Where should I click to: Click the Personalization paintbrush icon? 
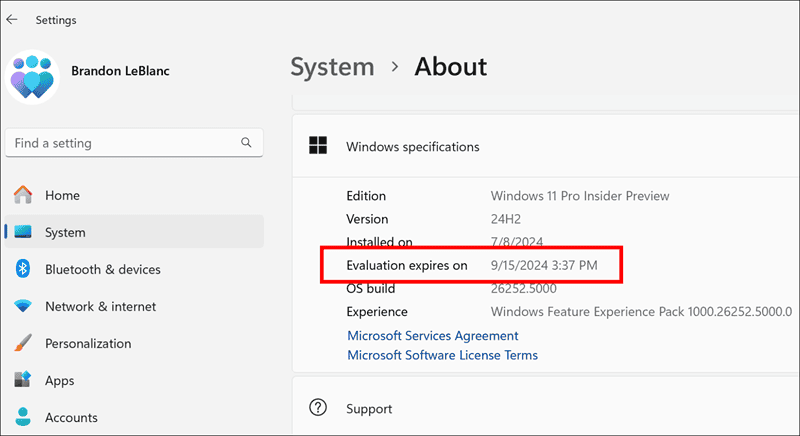click(23, 343)
